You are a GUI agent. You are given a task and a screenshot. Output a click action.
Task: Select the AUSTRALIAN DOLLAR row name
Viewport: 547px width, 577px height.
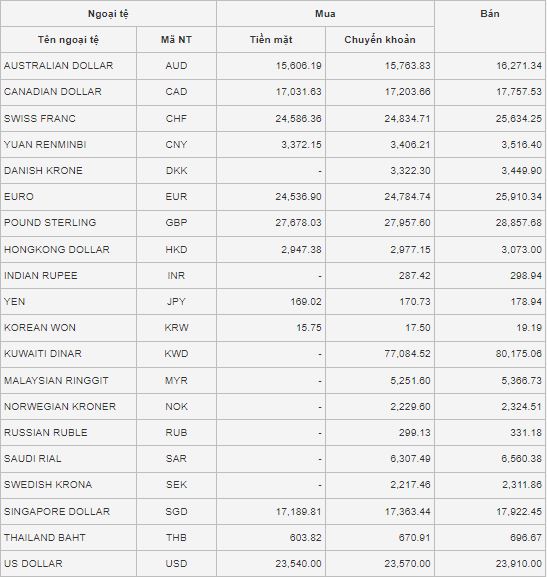point(59,66)
